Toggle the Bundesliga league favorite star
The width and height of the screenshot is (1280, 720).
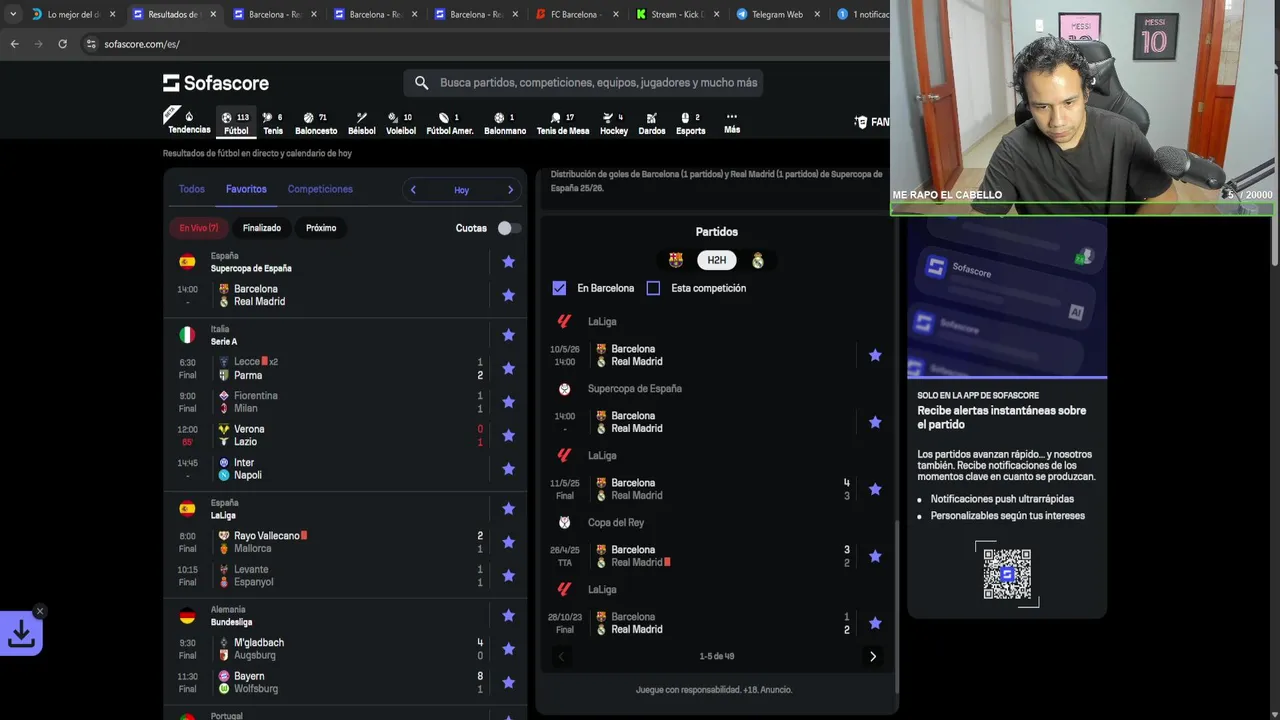click(x=508, y=615)
